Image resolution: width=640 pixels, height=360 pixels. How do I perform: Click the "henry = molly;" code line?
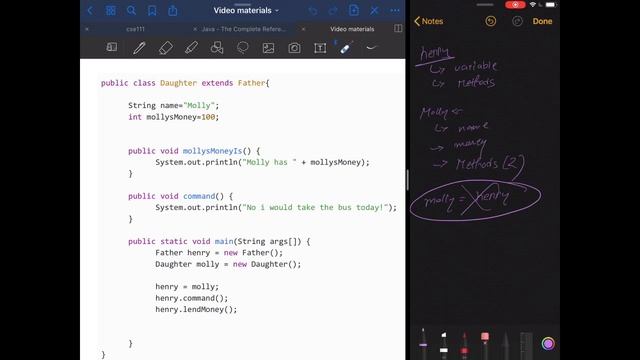tap(187, 287)
